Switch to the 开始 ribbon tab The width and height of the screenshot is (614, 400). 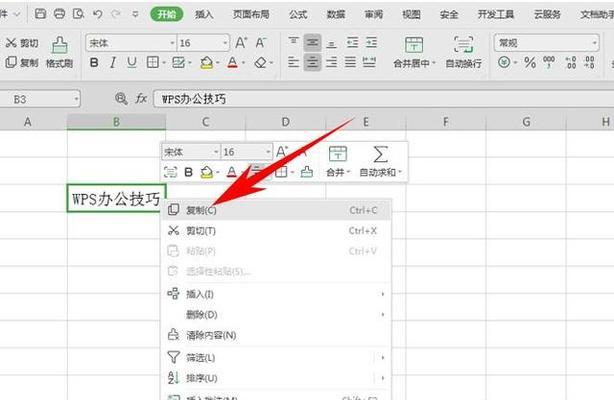167,14
